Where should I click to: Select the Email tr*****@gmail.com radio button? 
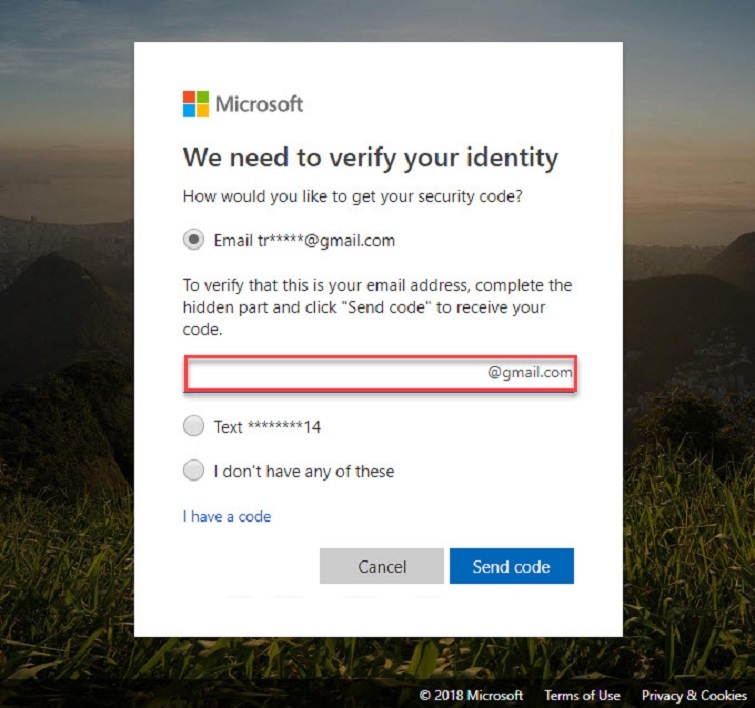(x=194, y=239)
